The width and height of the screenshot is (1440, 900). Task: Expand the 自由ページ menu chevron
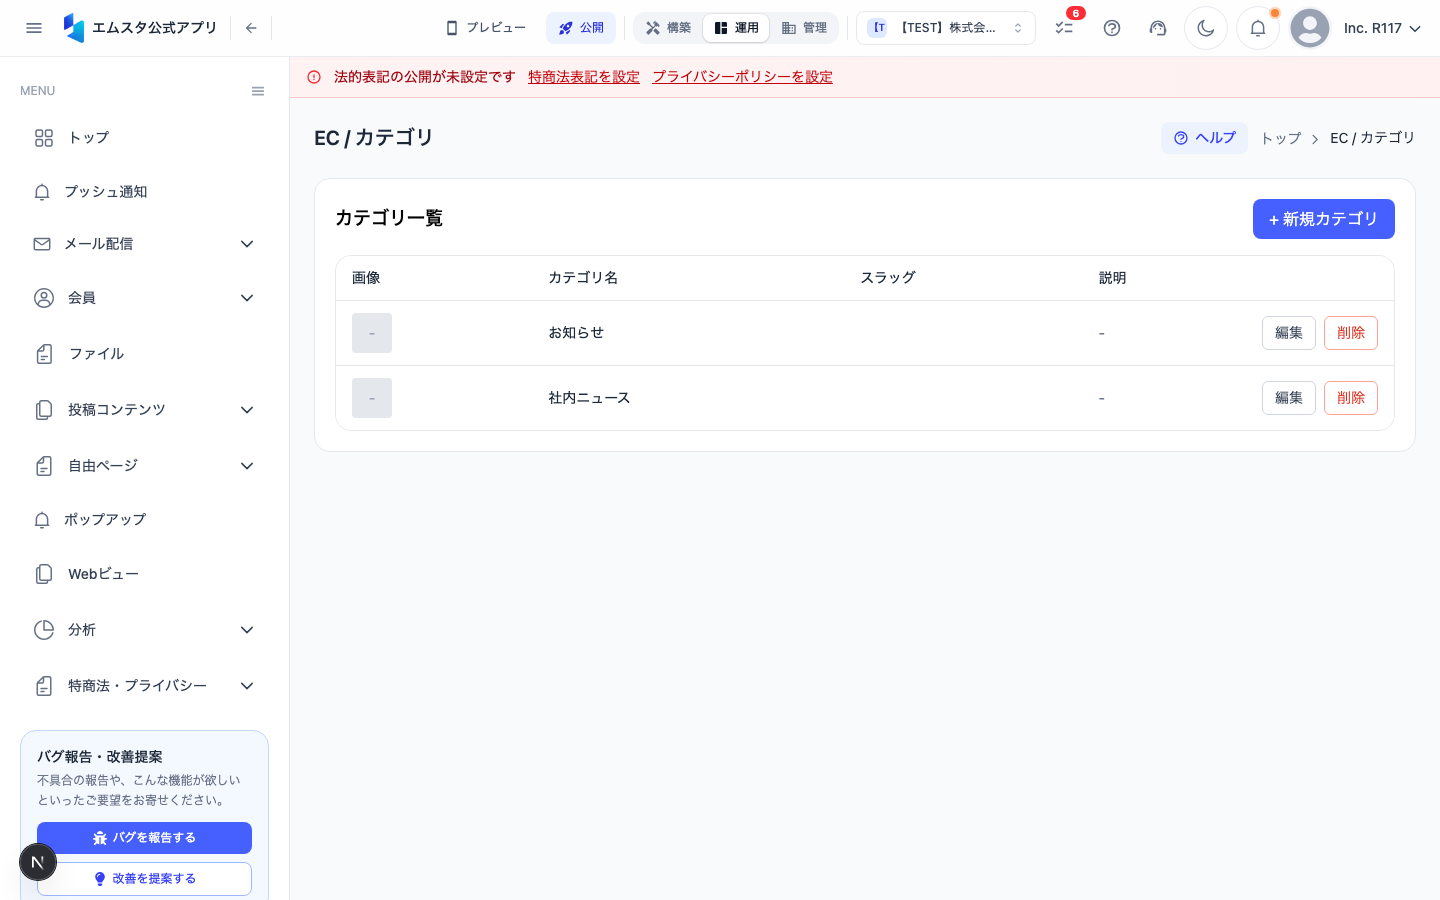[247, 466]
